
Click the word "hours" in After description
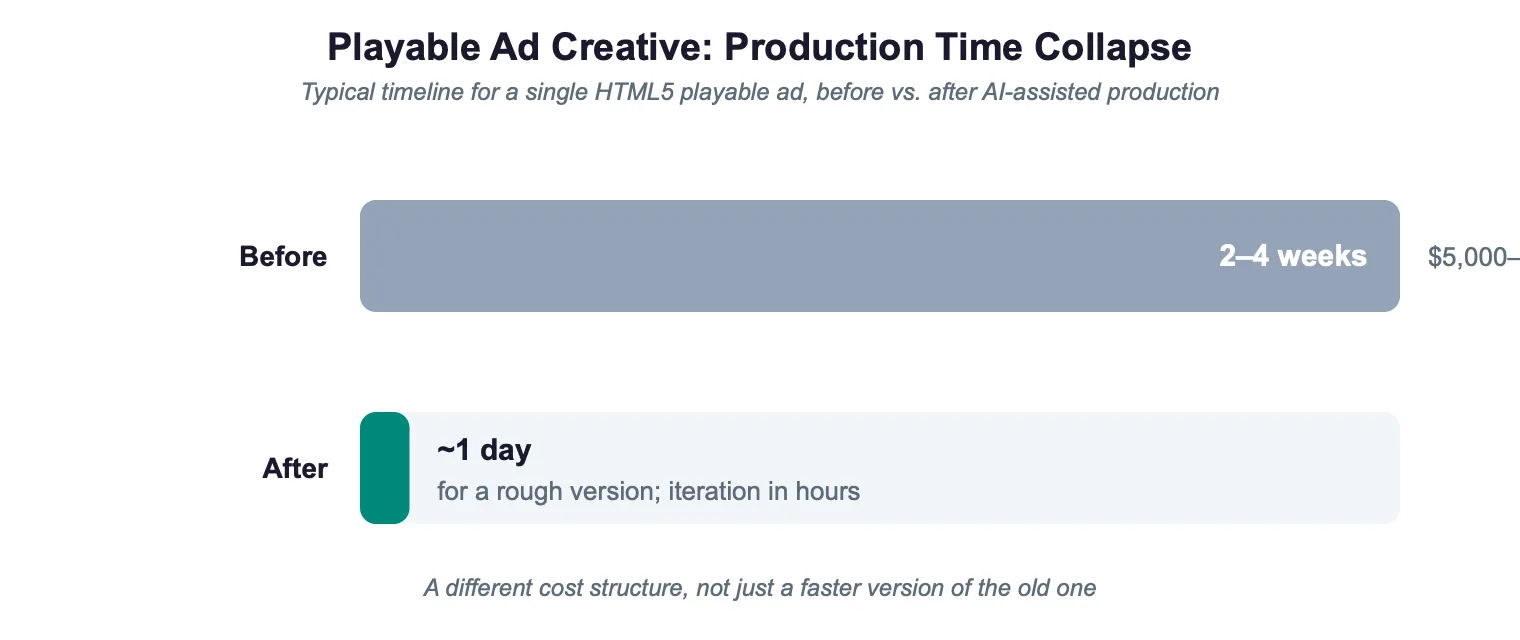pos(828,492)
